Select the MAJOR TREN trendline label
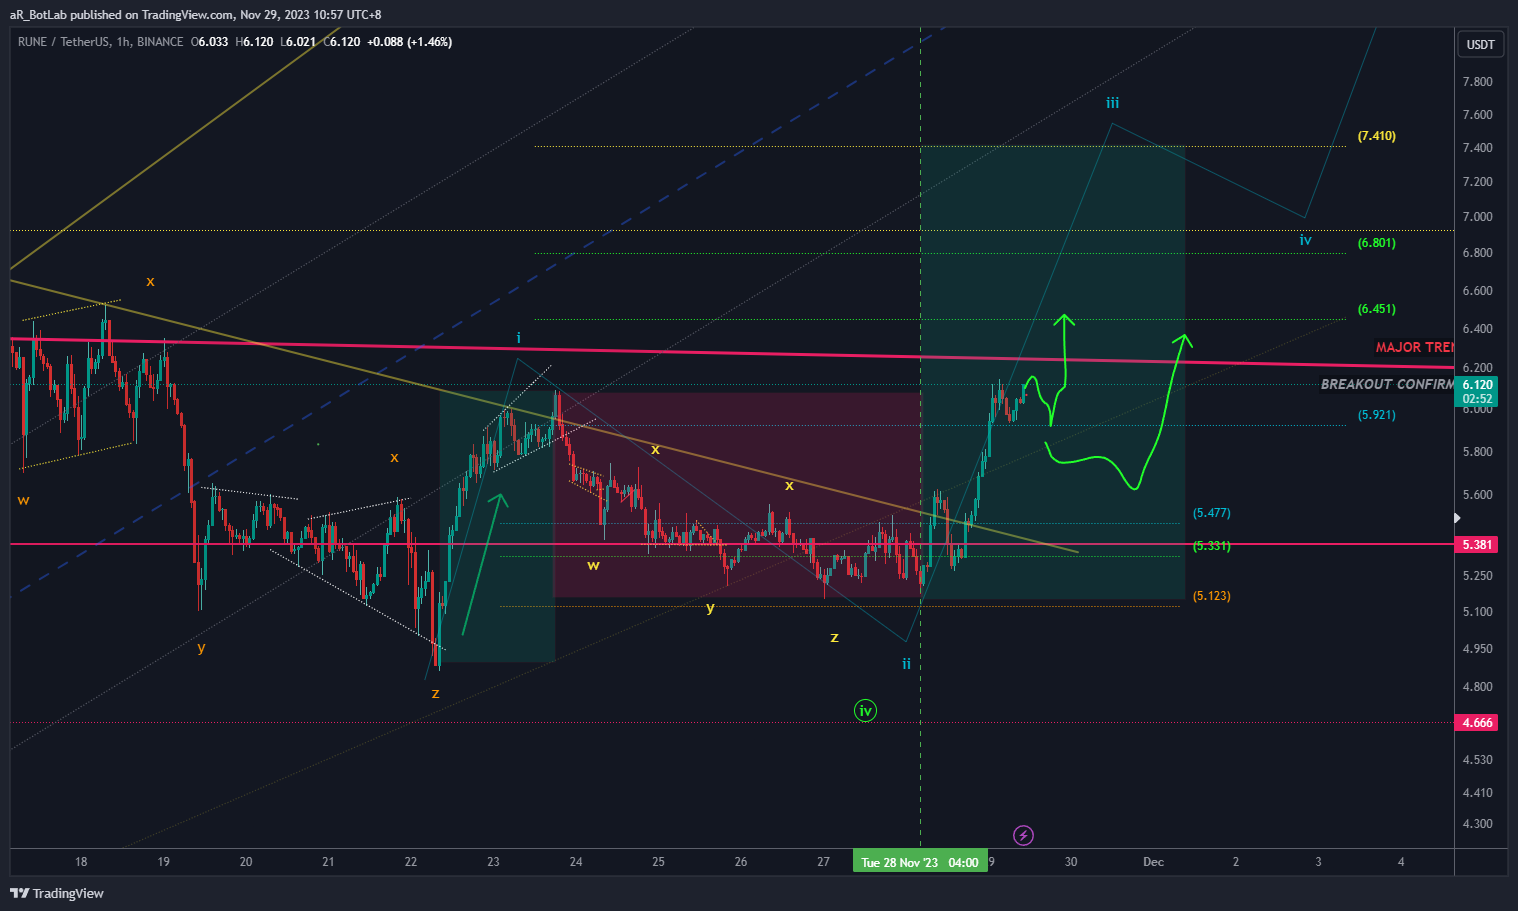This screenshot has height=911, width=1518. 1415,347
